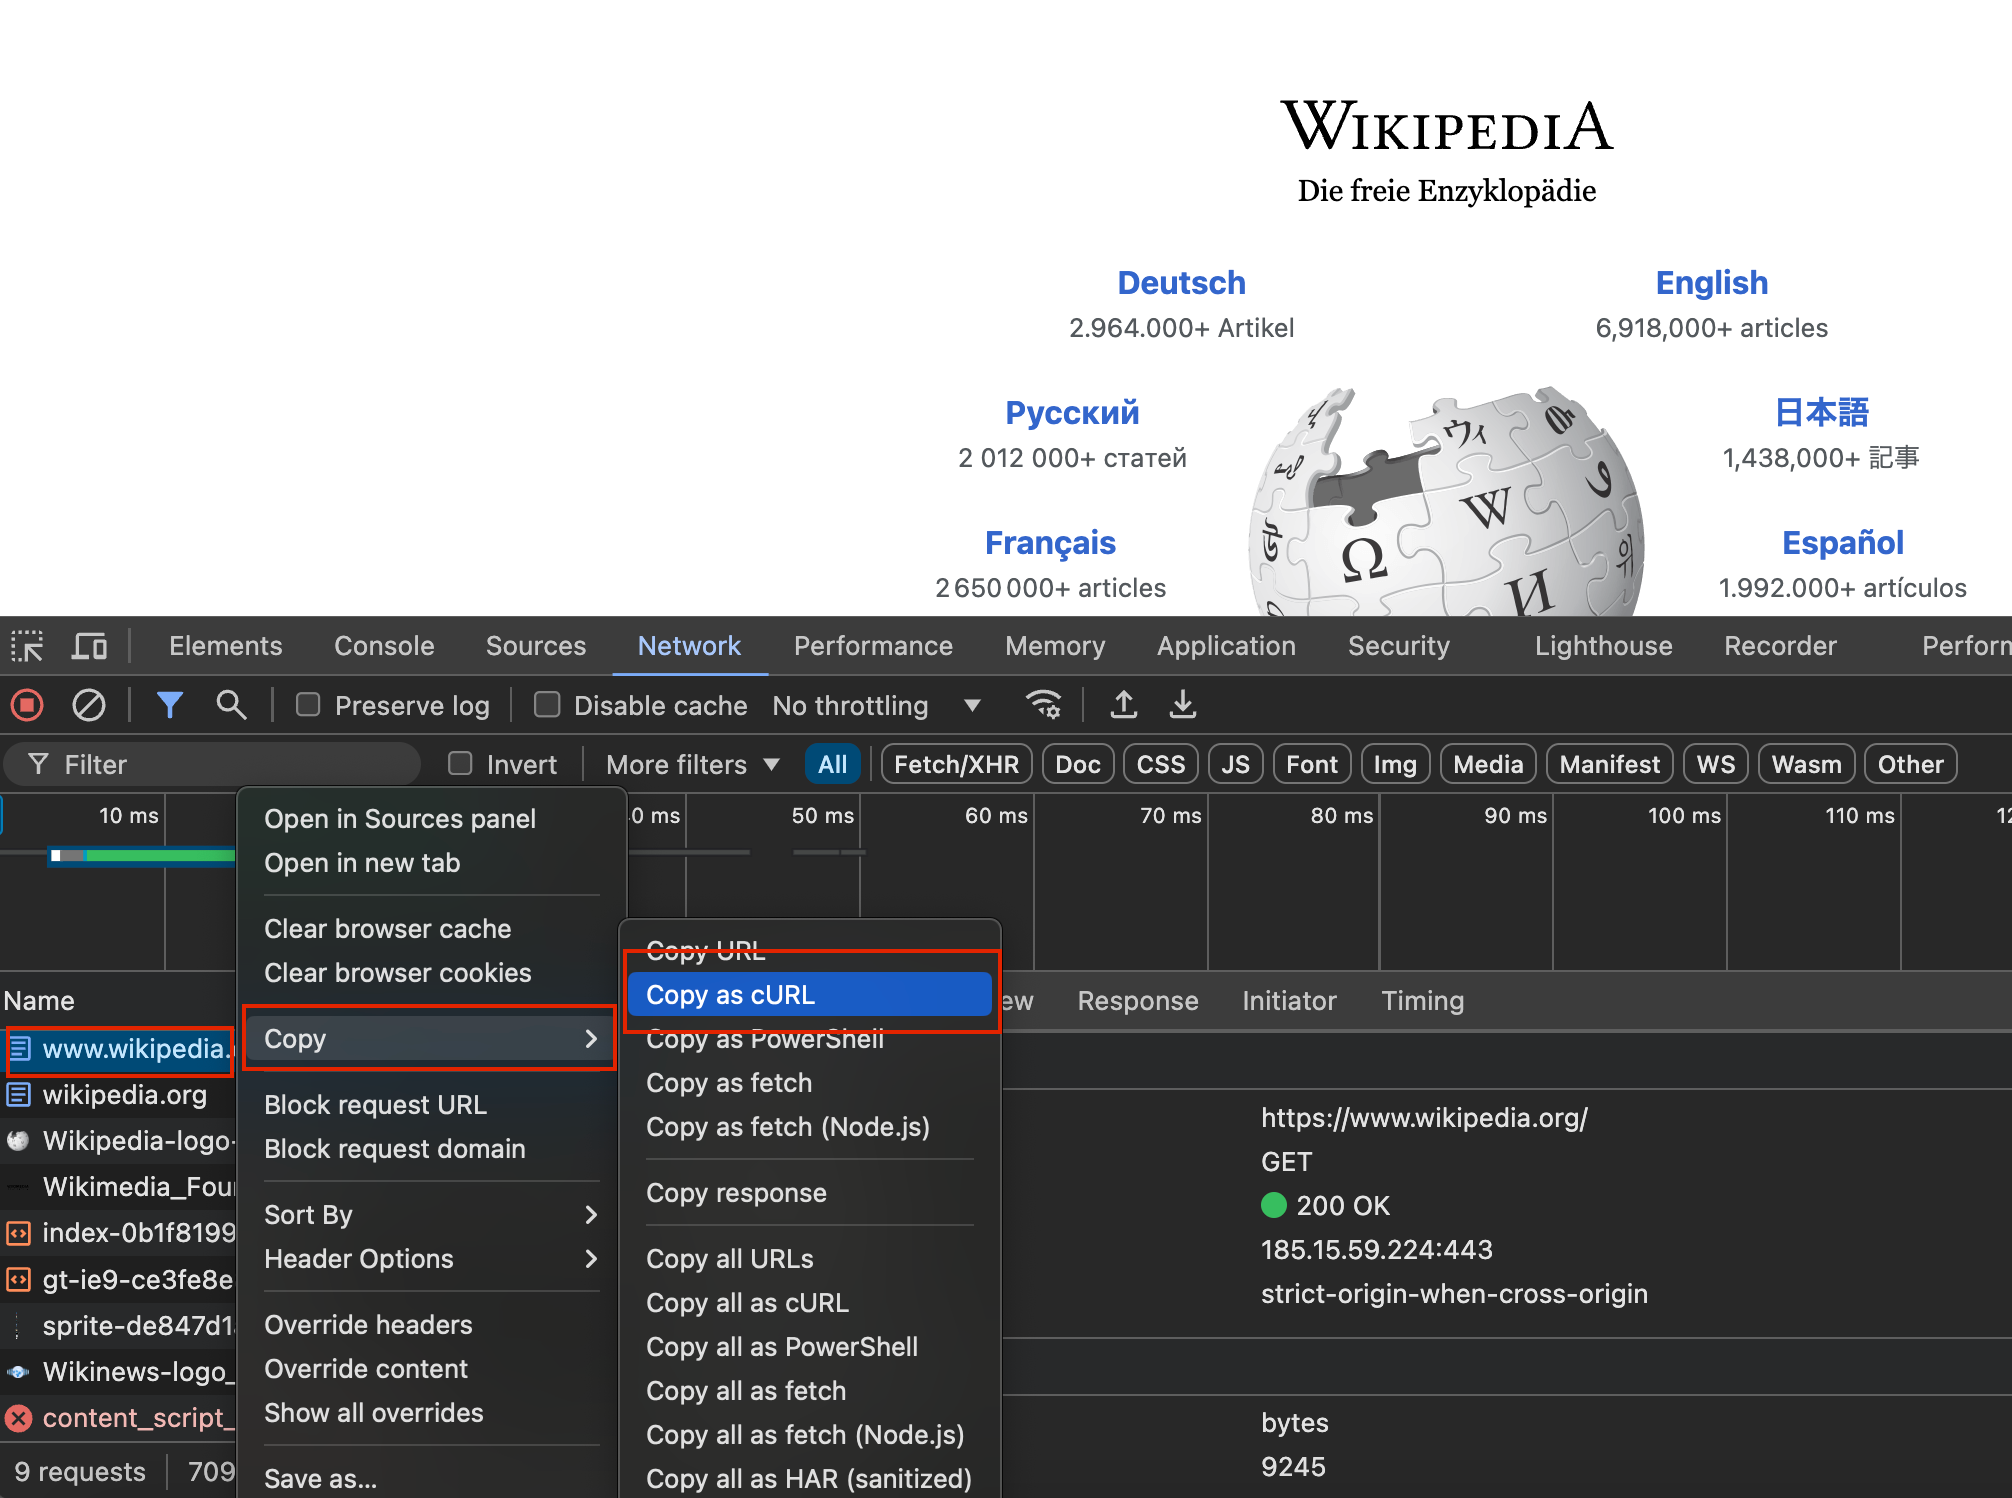2012x1498 pixels.
Task: Import HAR file upload icon
Action: (1123, 705)
